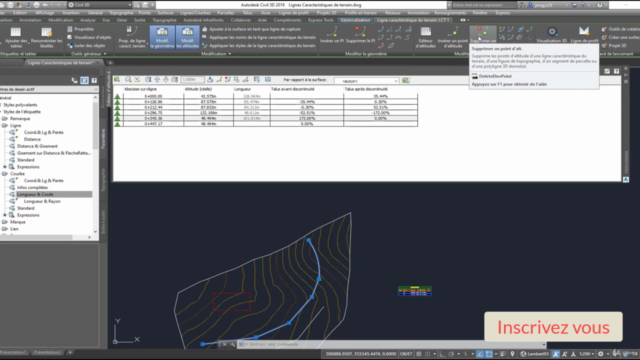The height and width of the screenshot is (360, 640).
Task: Click the command line input field
Action: 392,344
